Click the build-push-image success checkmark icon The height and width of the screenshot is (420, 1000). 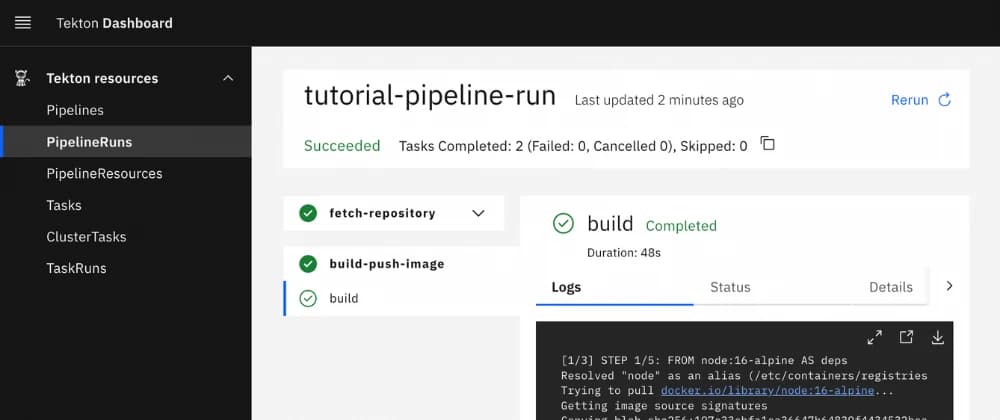tap(308, 264)
